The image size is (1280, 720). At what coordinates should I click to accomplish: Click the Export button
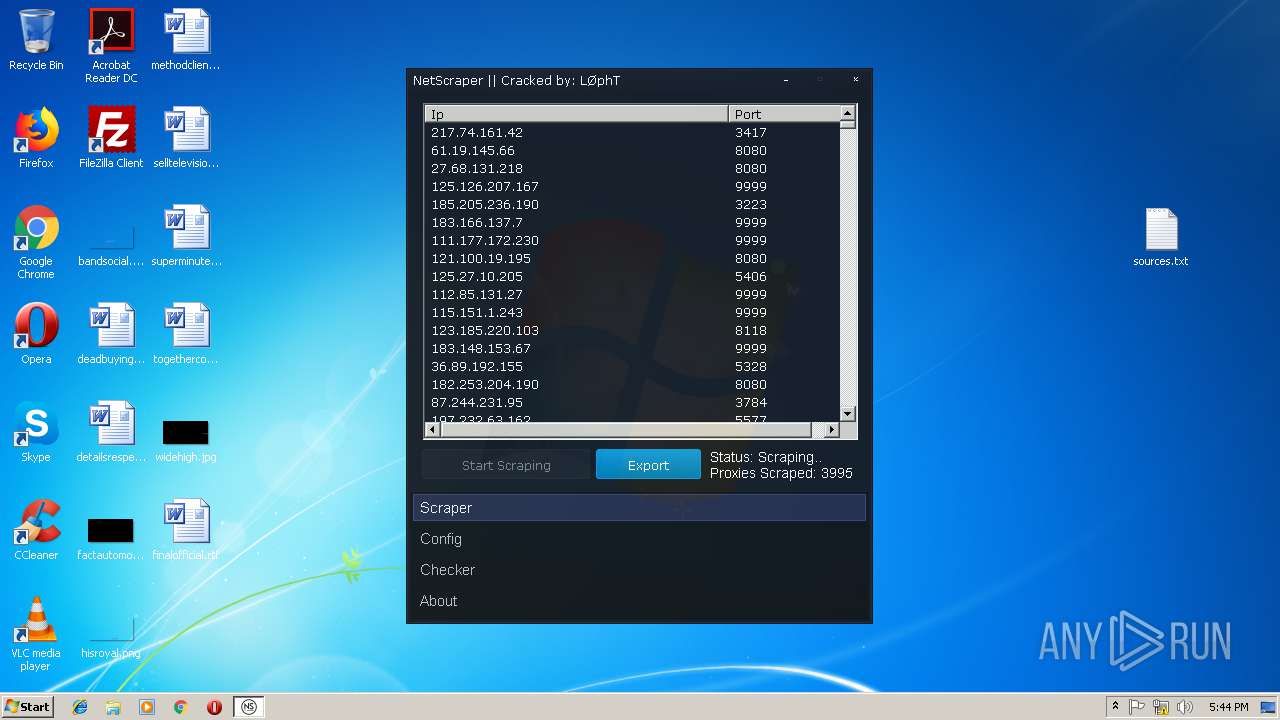tap(648, 465)
